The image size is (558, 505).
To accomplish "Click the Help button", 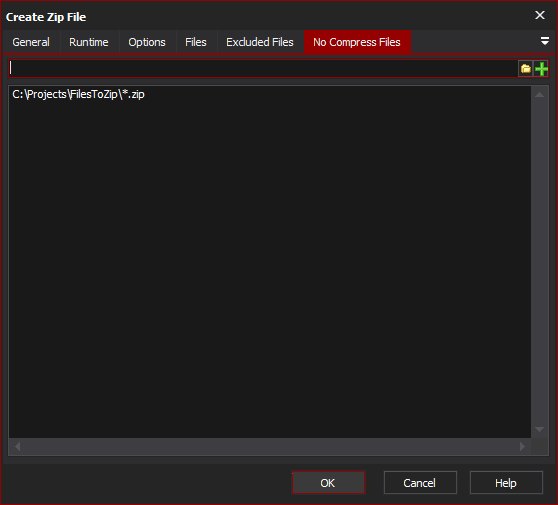I will pos(506,483).
